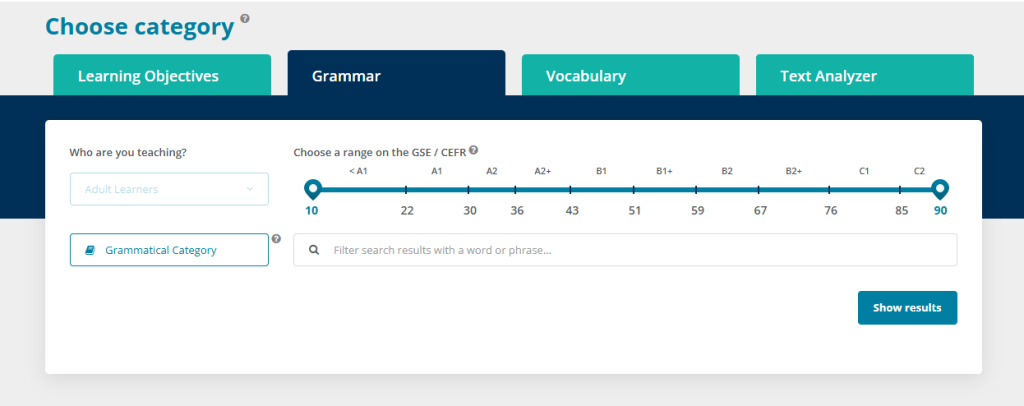Screen dimensions: 1024x406
Task: Open the Adult Learners dropdown
Action: tap(169, 189)
